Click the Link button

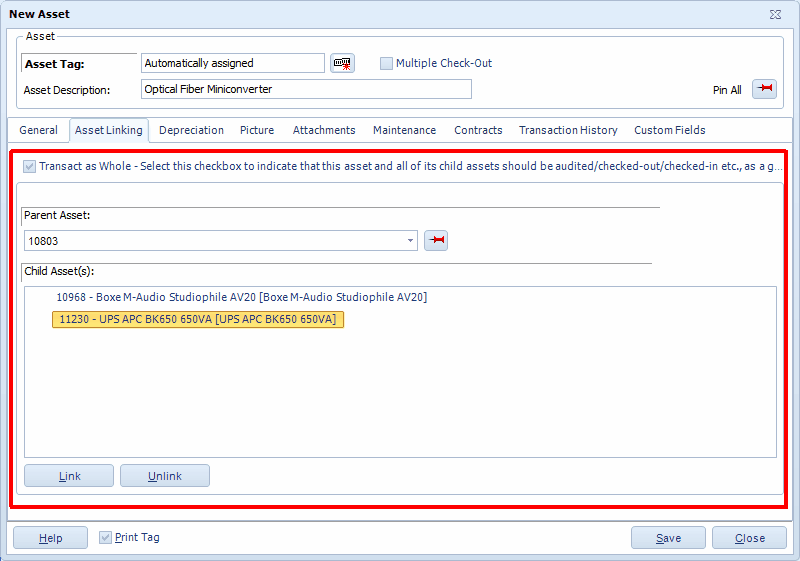point(69,476)
